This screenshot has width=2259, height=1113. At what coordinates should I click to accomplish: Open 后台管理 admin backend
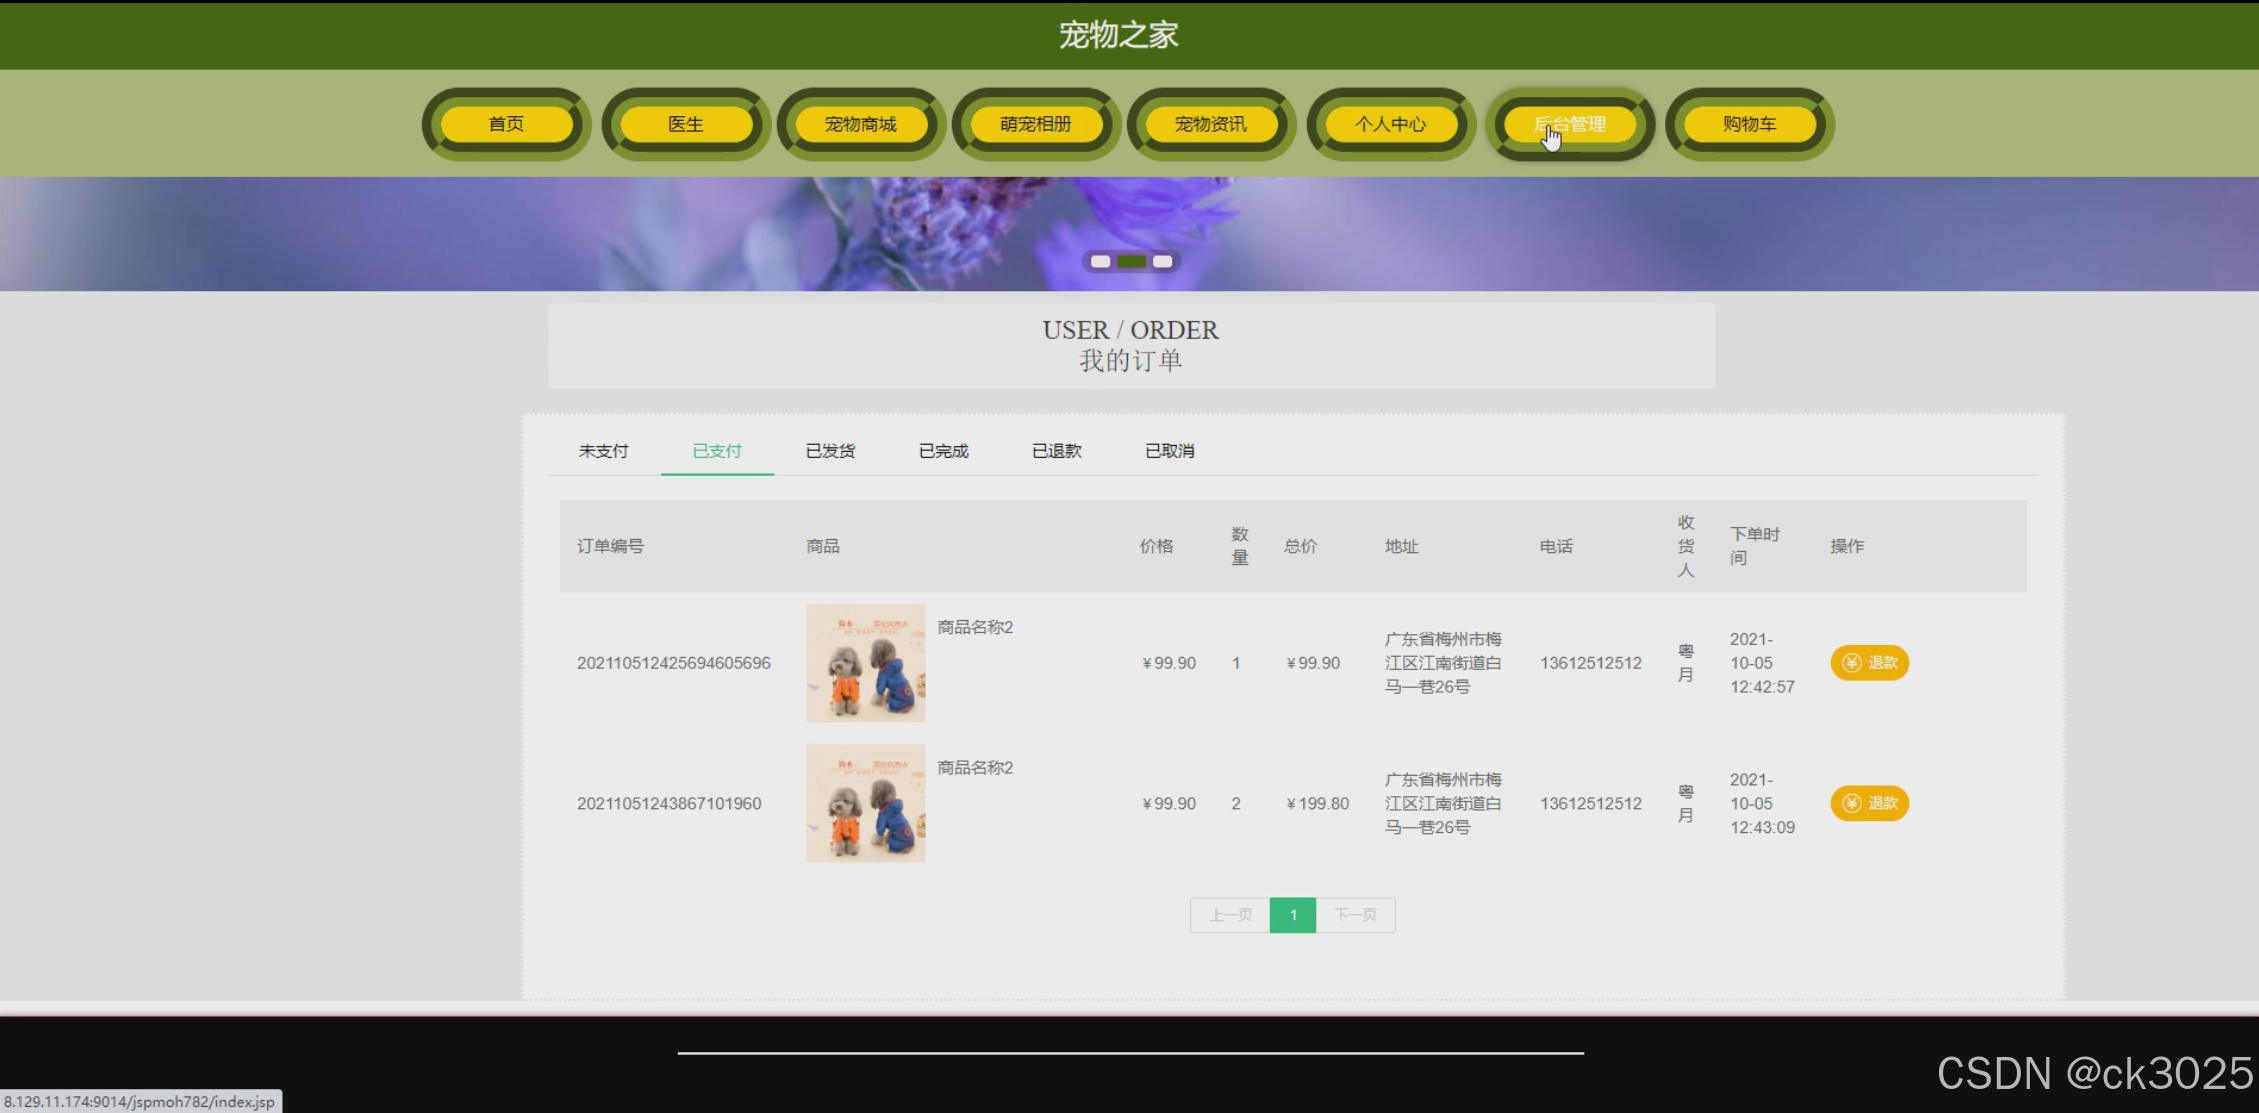(1570, 124)
